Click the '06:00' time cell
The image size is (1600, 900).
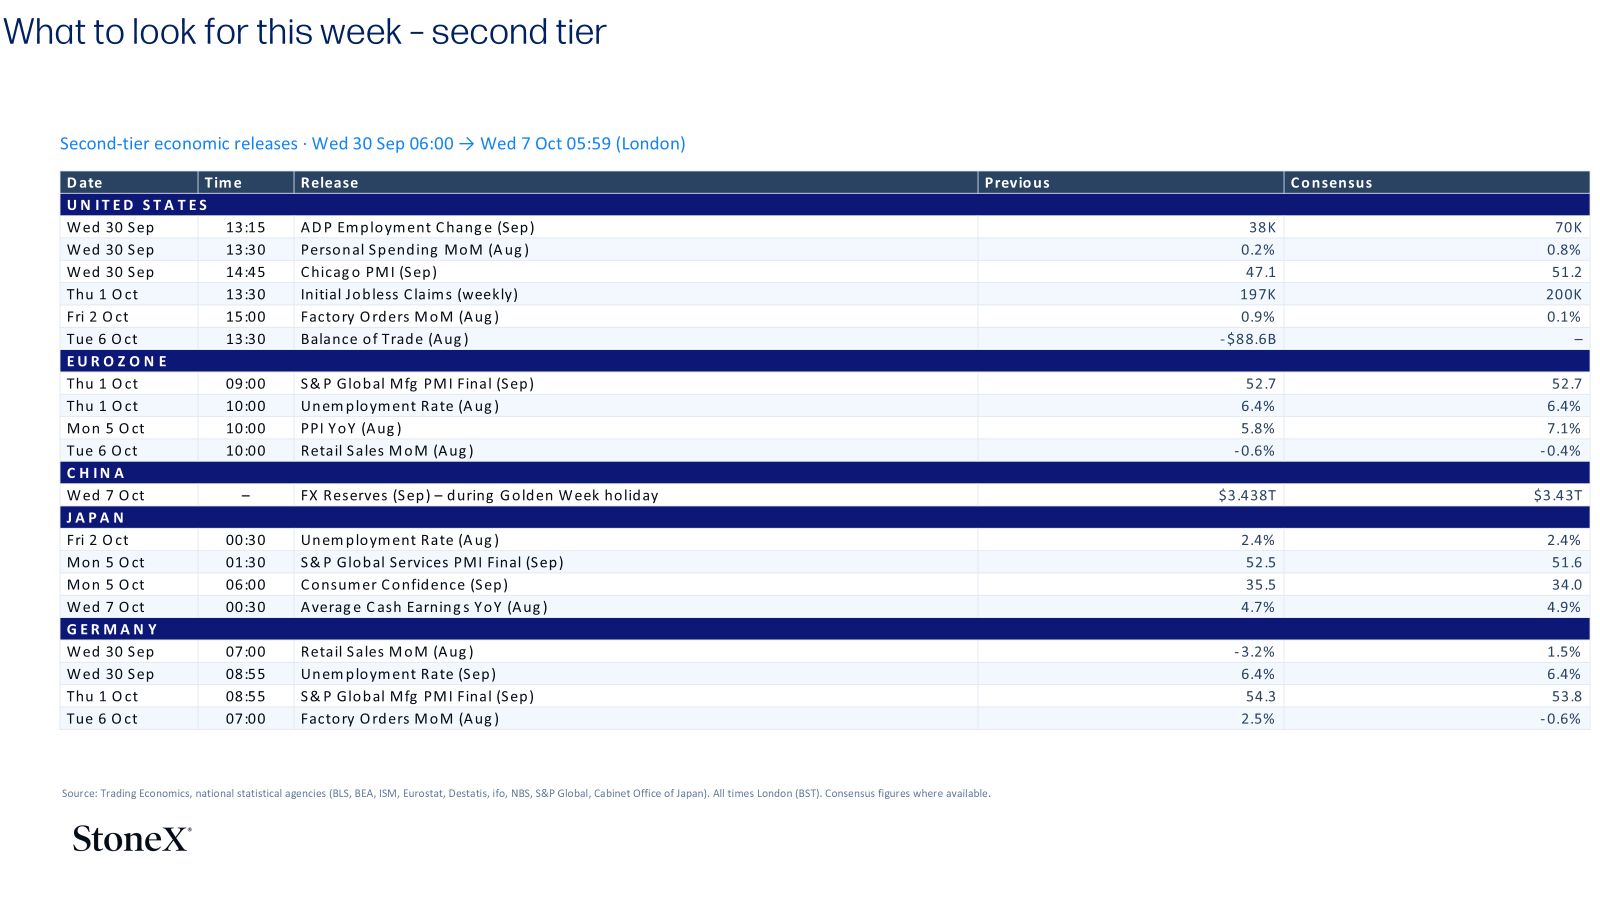(x=246, y=585)
